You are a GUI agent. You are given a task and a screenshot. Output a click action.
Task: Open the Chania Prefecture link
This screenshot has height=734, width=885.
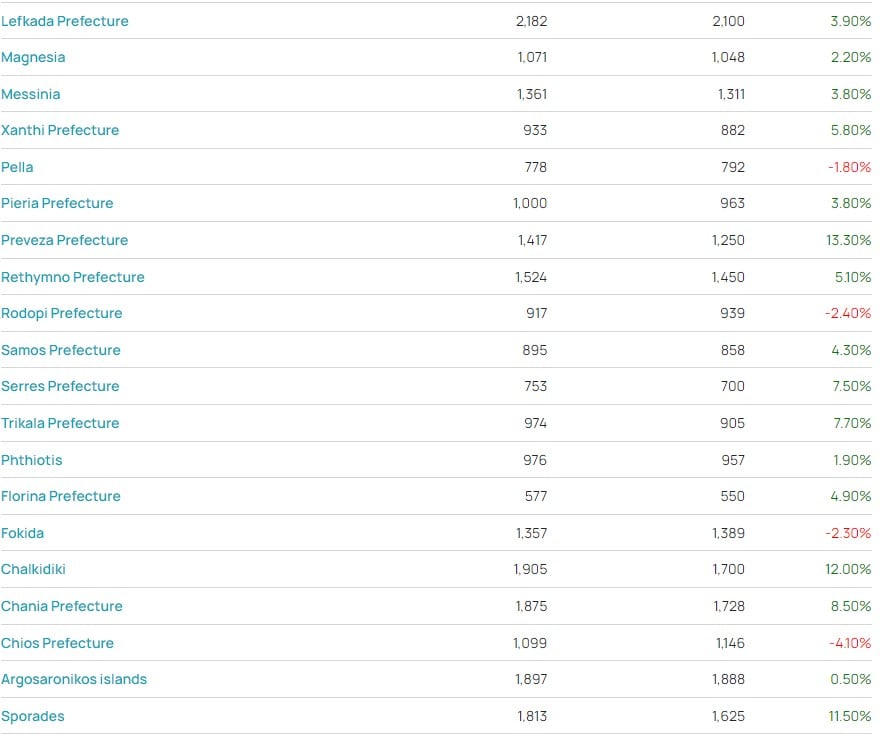pyautogui.click(x=62, y=606)
